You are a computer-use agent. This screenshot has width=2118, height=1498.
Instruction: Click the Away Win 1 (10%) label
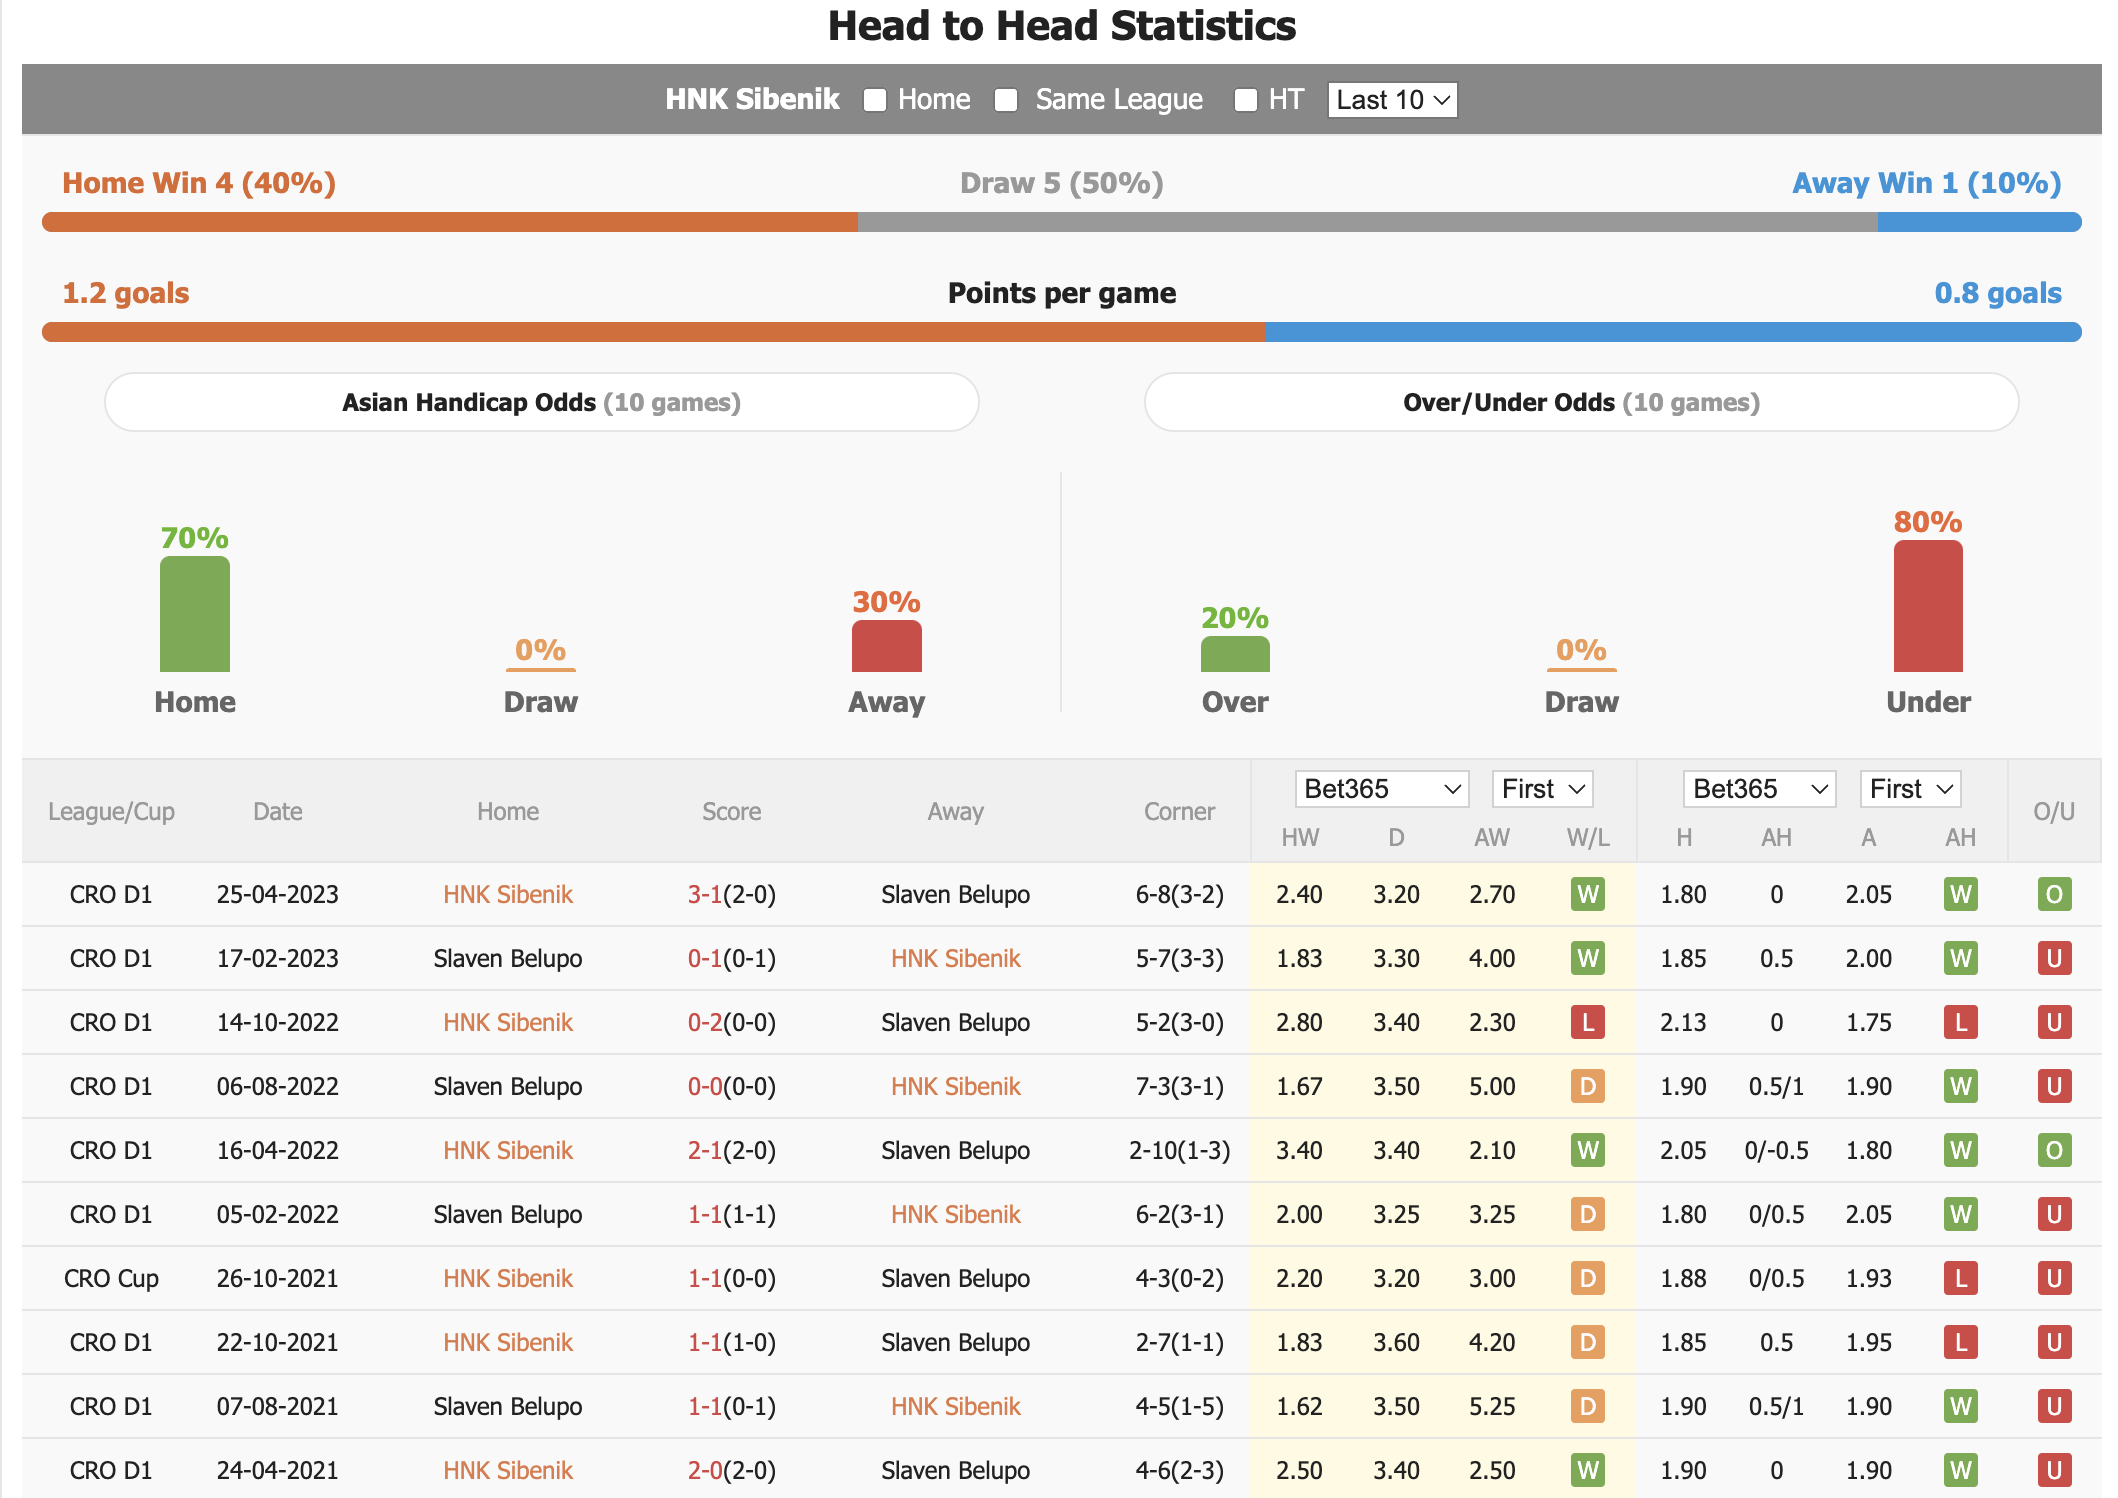(1927, 183)
